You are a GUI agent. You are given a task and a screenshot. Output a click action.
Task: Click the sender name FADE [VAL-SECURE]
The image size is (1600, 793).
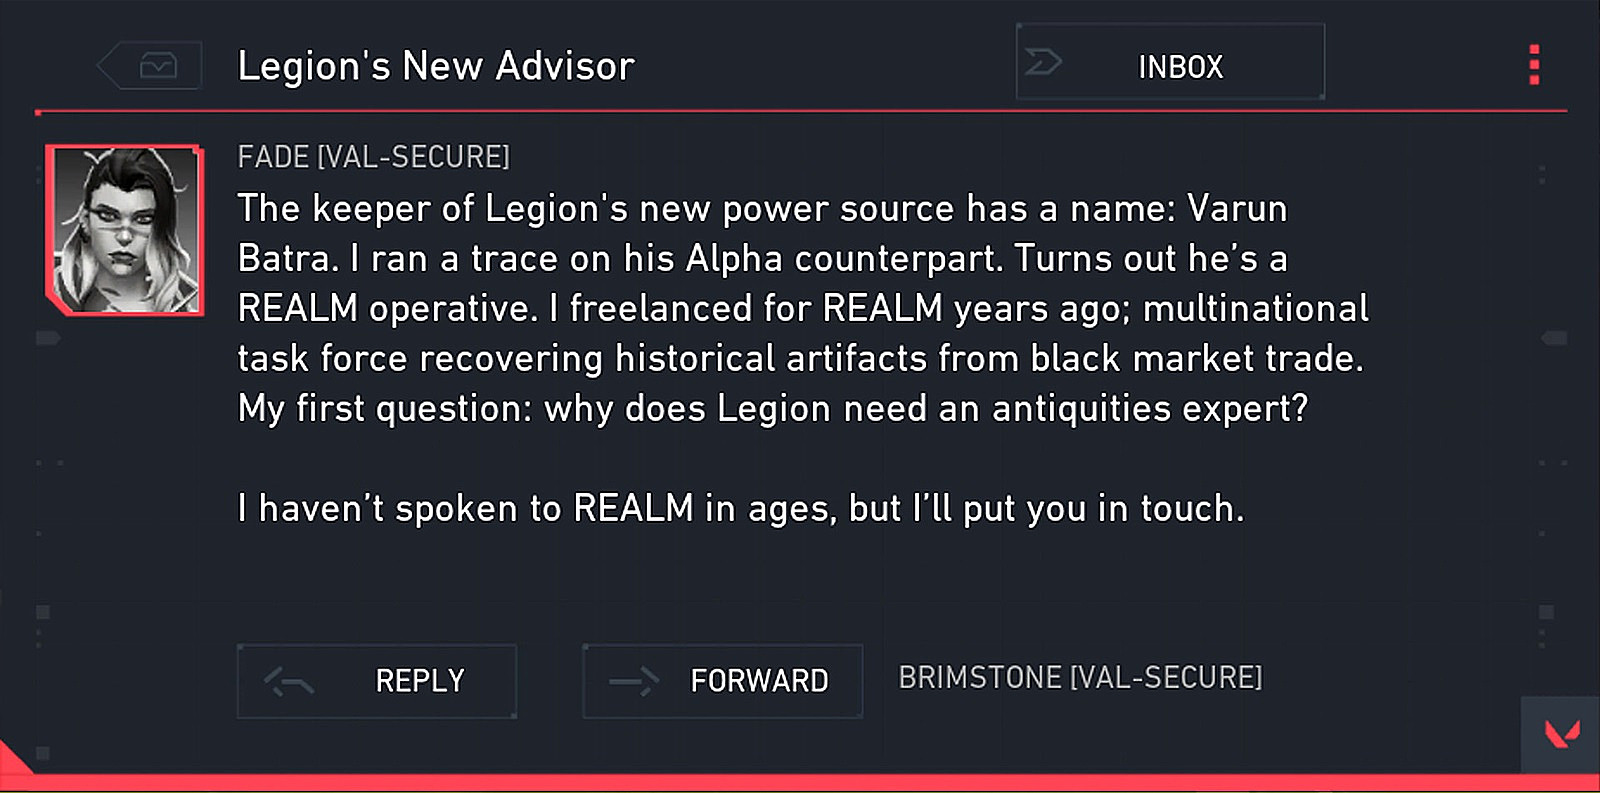pyautogui.click(x=373, y=157)
